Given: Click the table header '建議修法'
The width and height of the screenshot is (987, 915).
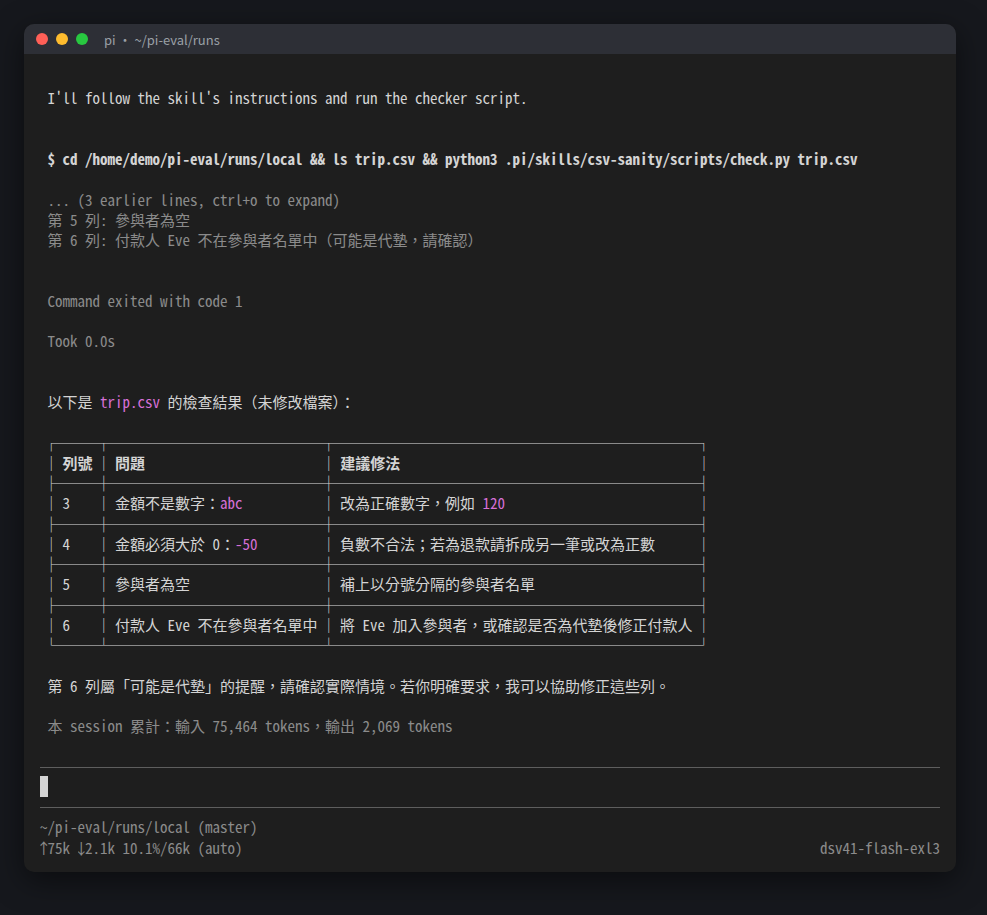Looking at the screenshot, I should click(x=370, y=464).
